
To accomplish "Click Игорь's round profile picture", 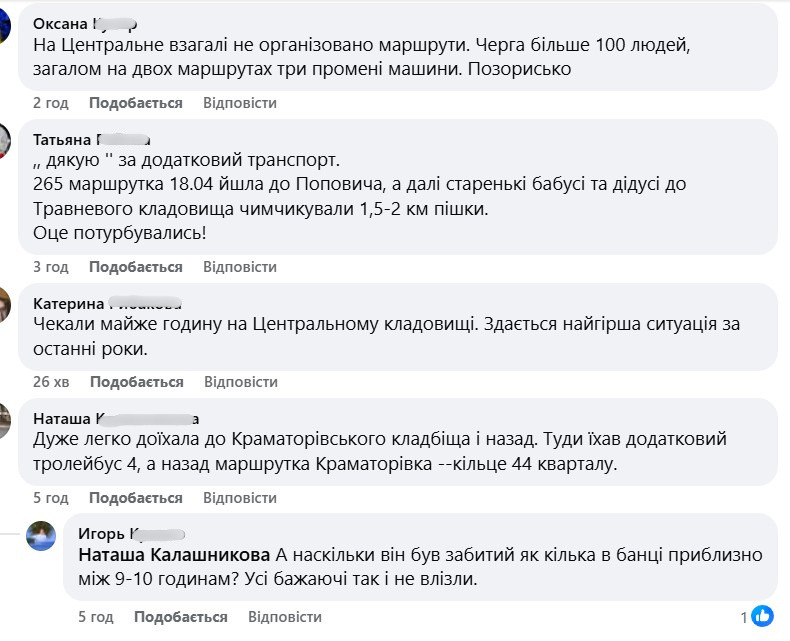I will 42,535.
